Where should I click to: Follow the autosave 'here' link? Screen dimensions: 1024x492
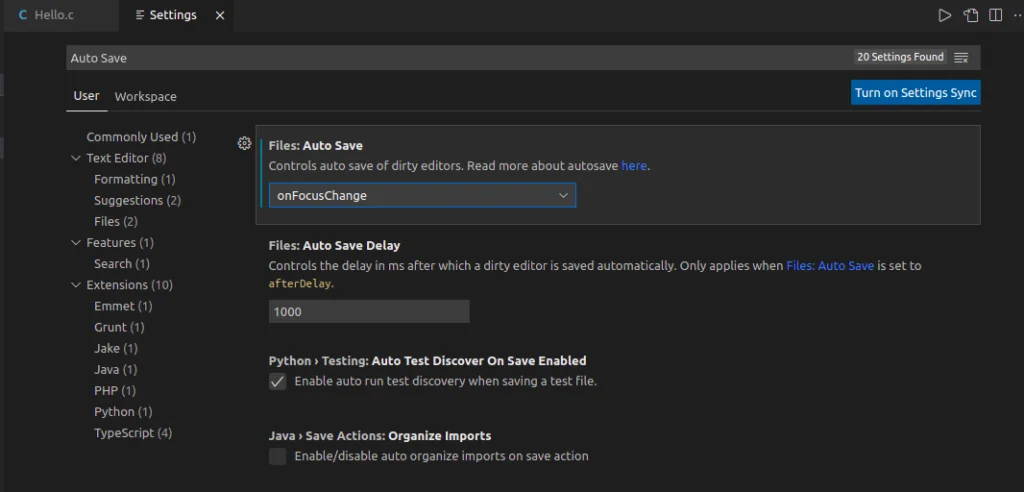click(634, 166)
